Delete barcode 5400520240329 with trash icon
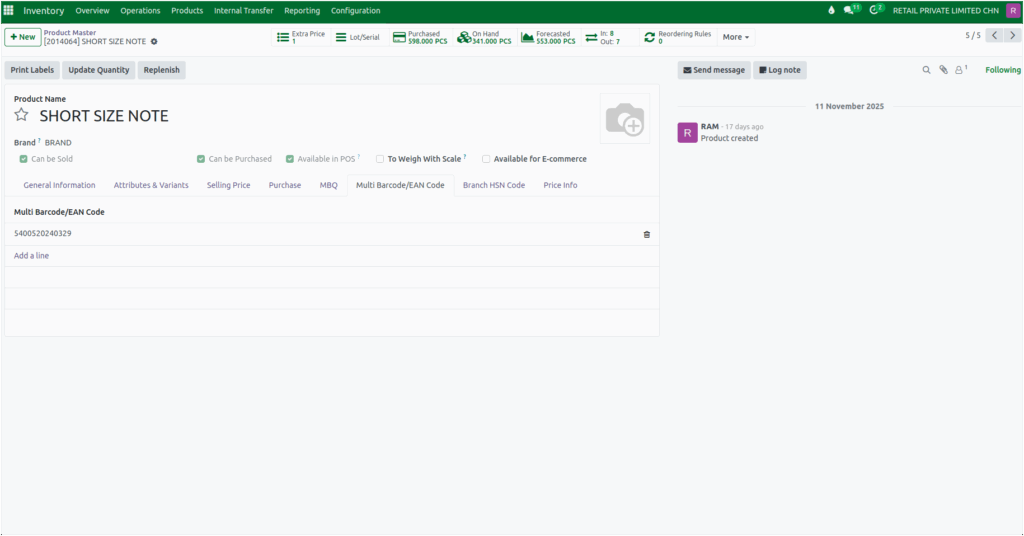1024x536 pixels. [647, 234]
